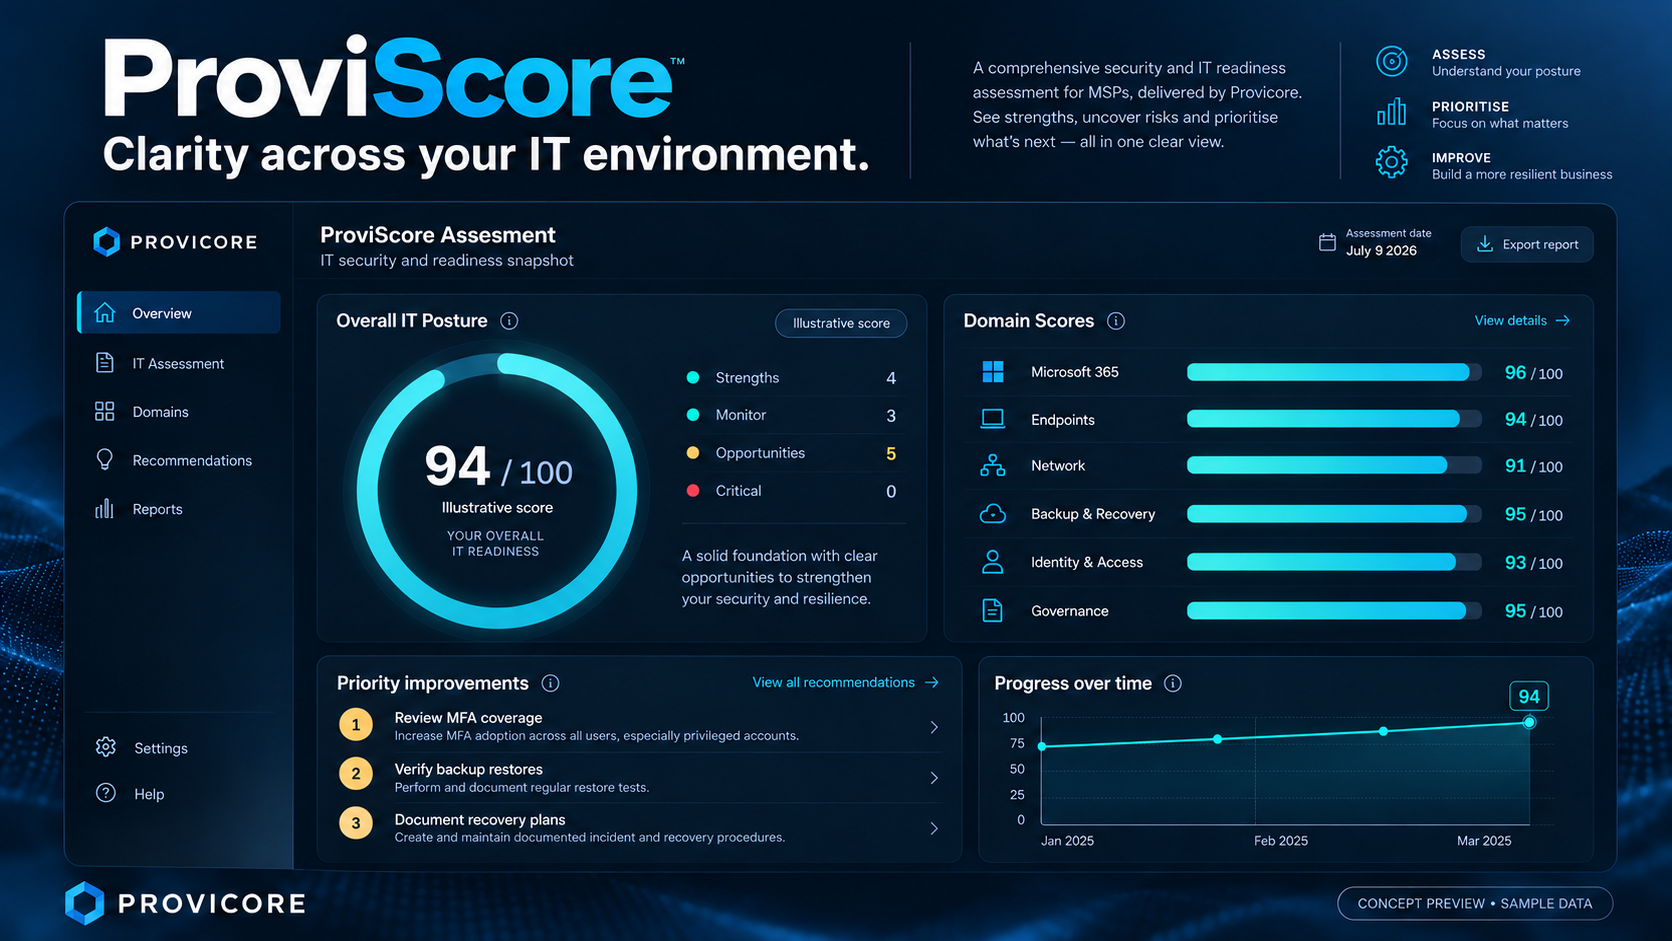The height and width of the screenshot is (941, 1672).
Task: Click the Concept Preview Sample Data badge
Action: click(x=1475, y=903)
